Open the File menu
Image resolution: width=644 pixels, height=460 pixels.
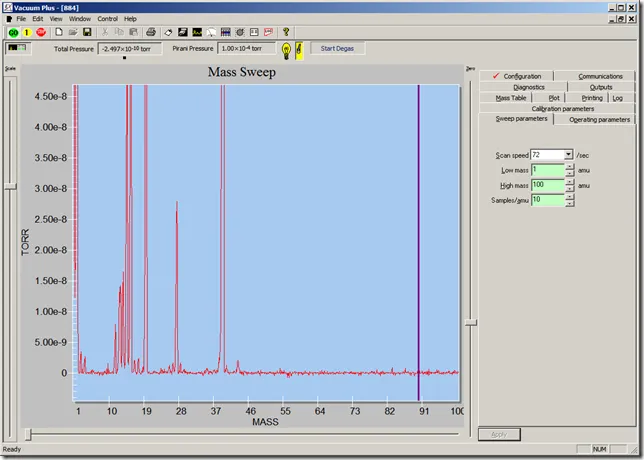21,19
